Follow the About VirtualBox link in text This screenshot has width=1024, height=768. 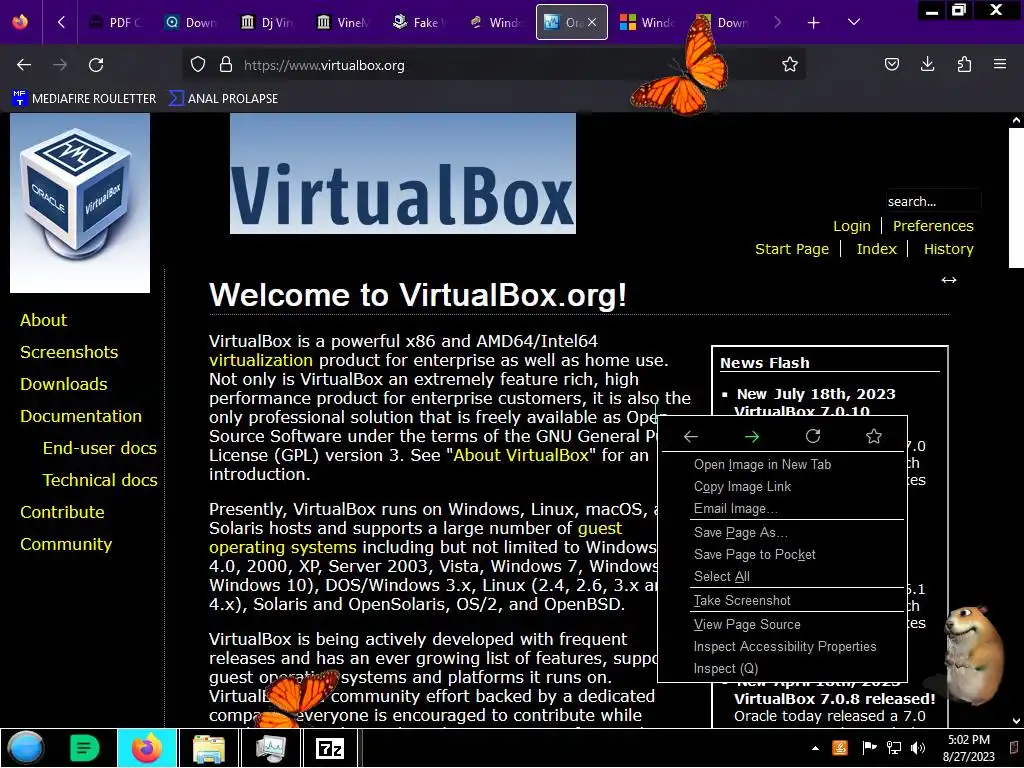tap(521, 455)
